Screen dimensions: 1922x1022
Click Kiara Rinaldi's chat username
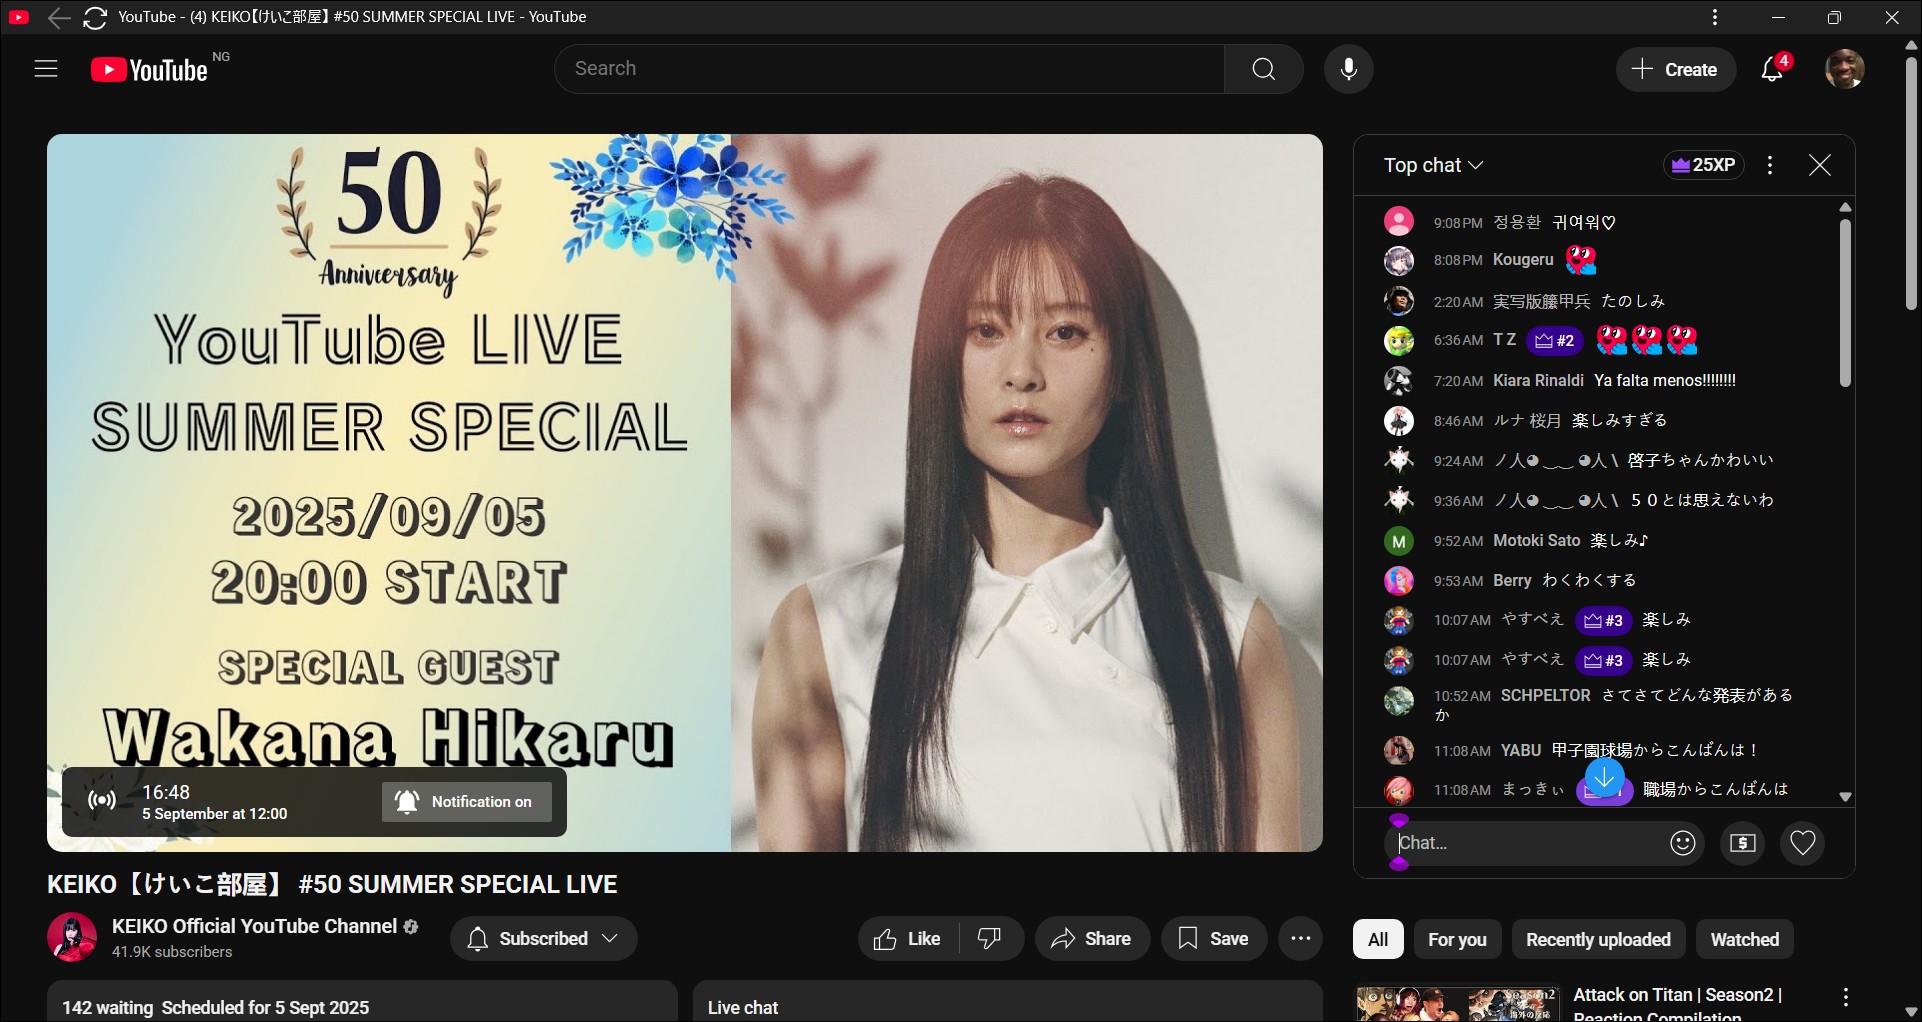1538,381
